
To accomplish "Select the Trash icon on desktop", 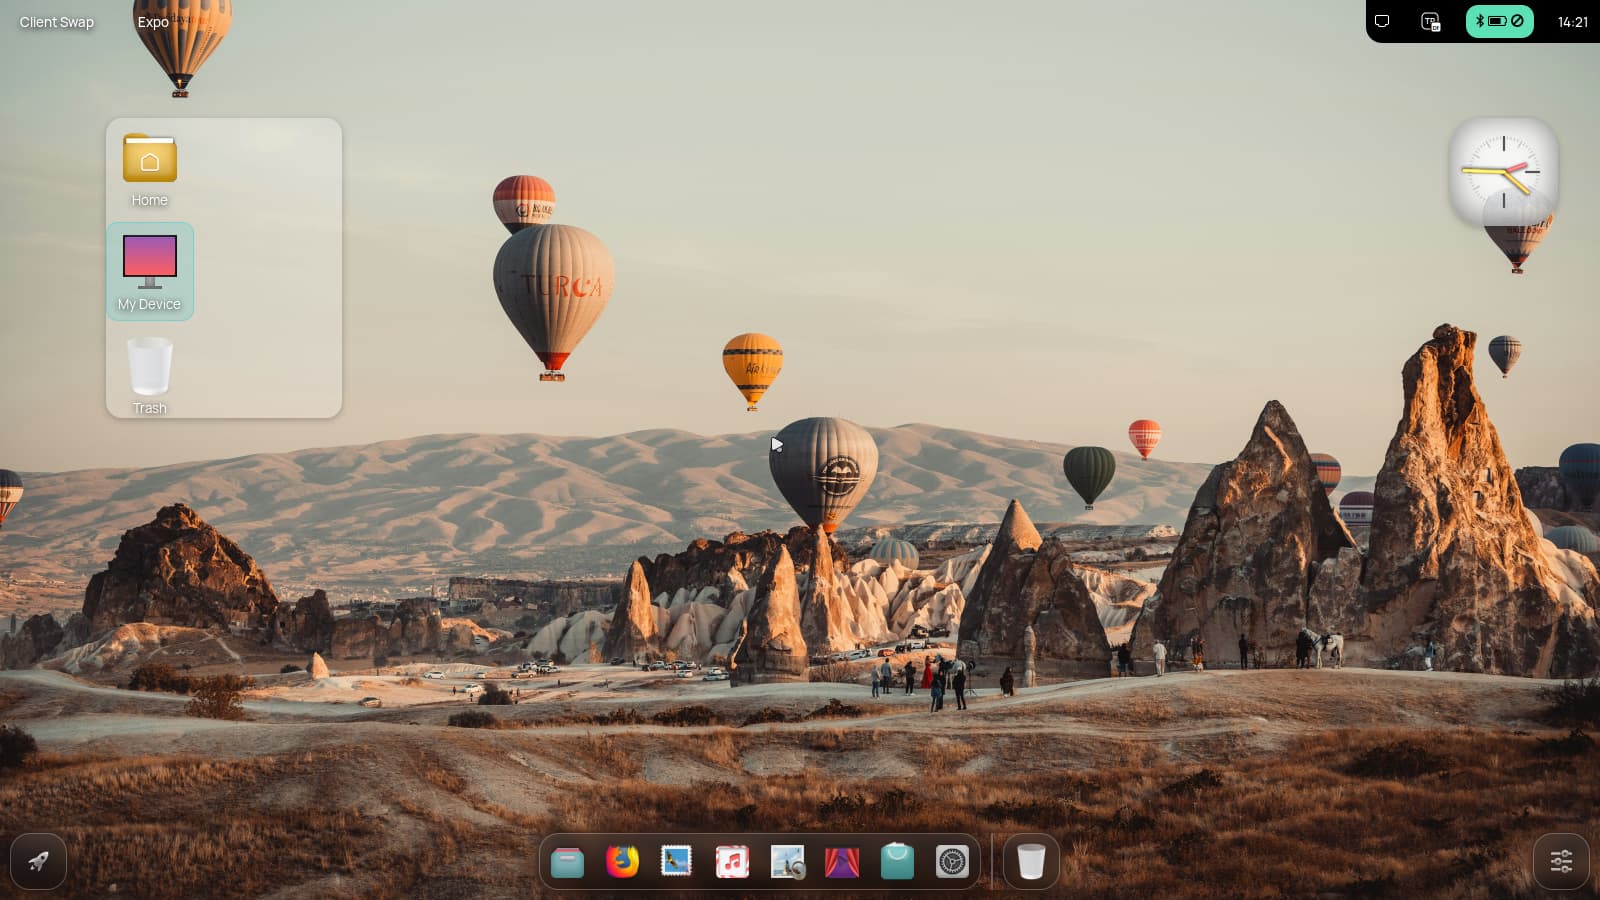I will pos(150,375).
